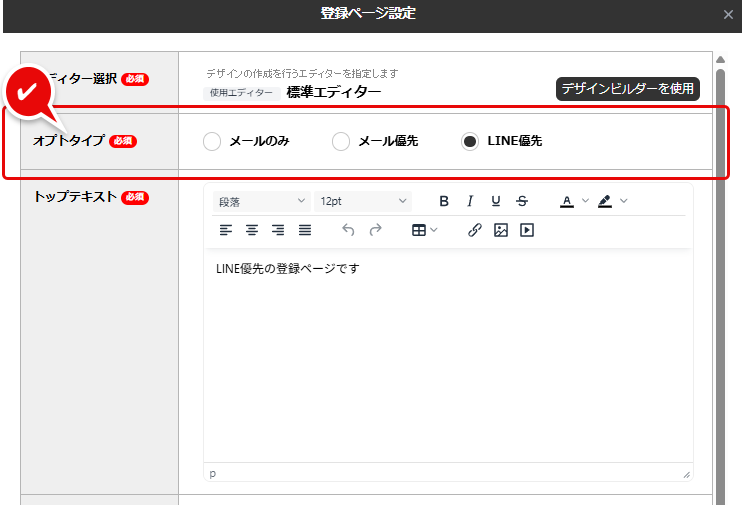The height and width of the screenshot is (505, 742).
Task: Click the 使用エディター label
Action: [x=241, y=93]
